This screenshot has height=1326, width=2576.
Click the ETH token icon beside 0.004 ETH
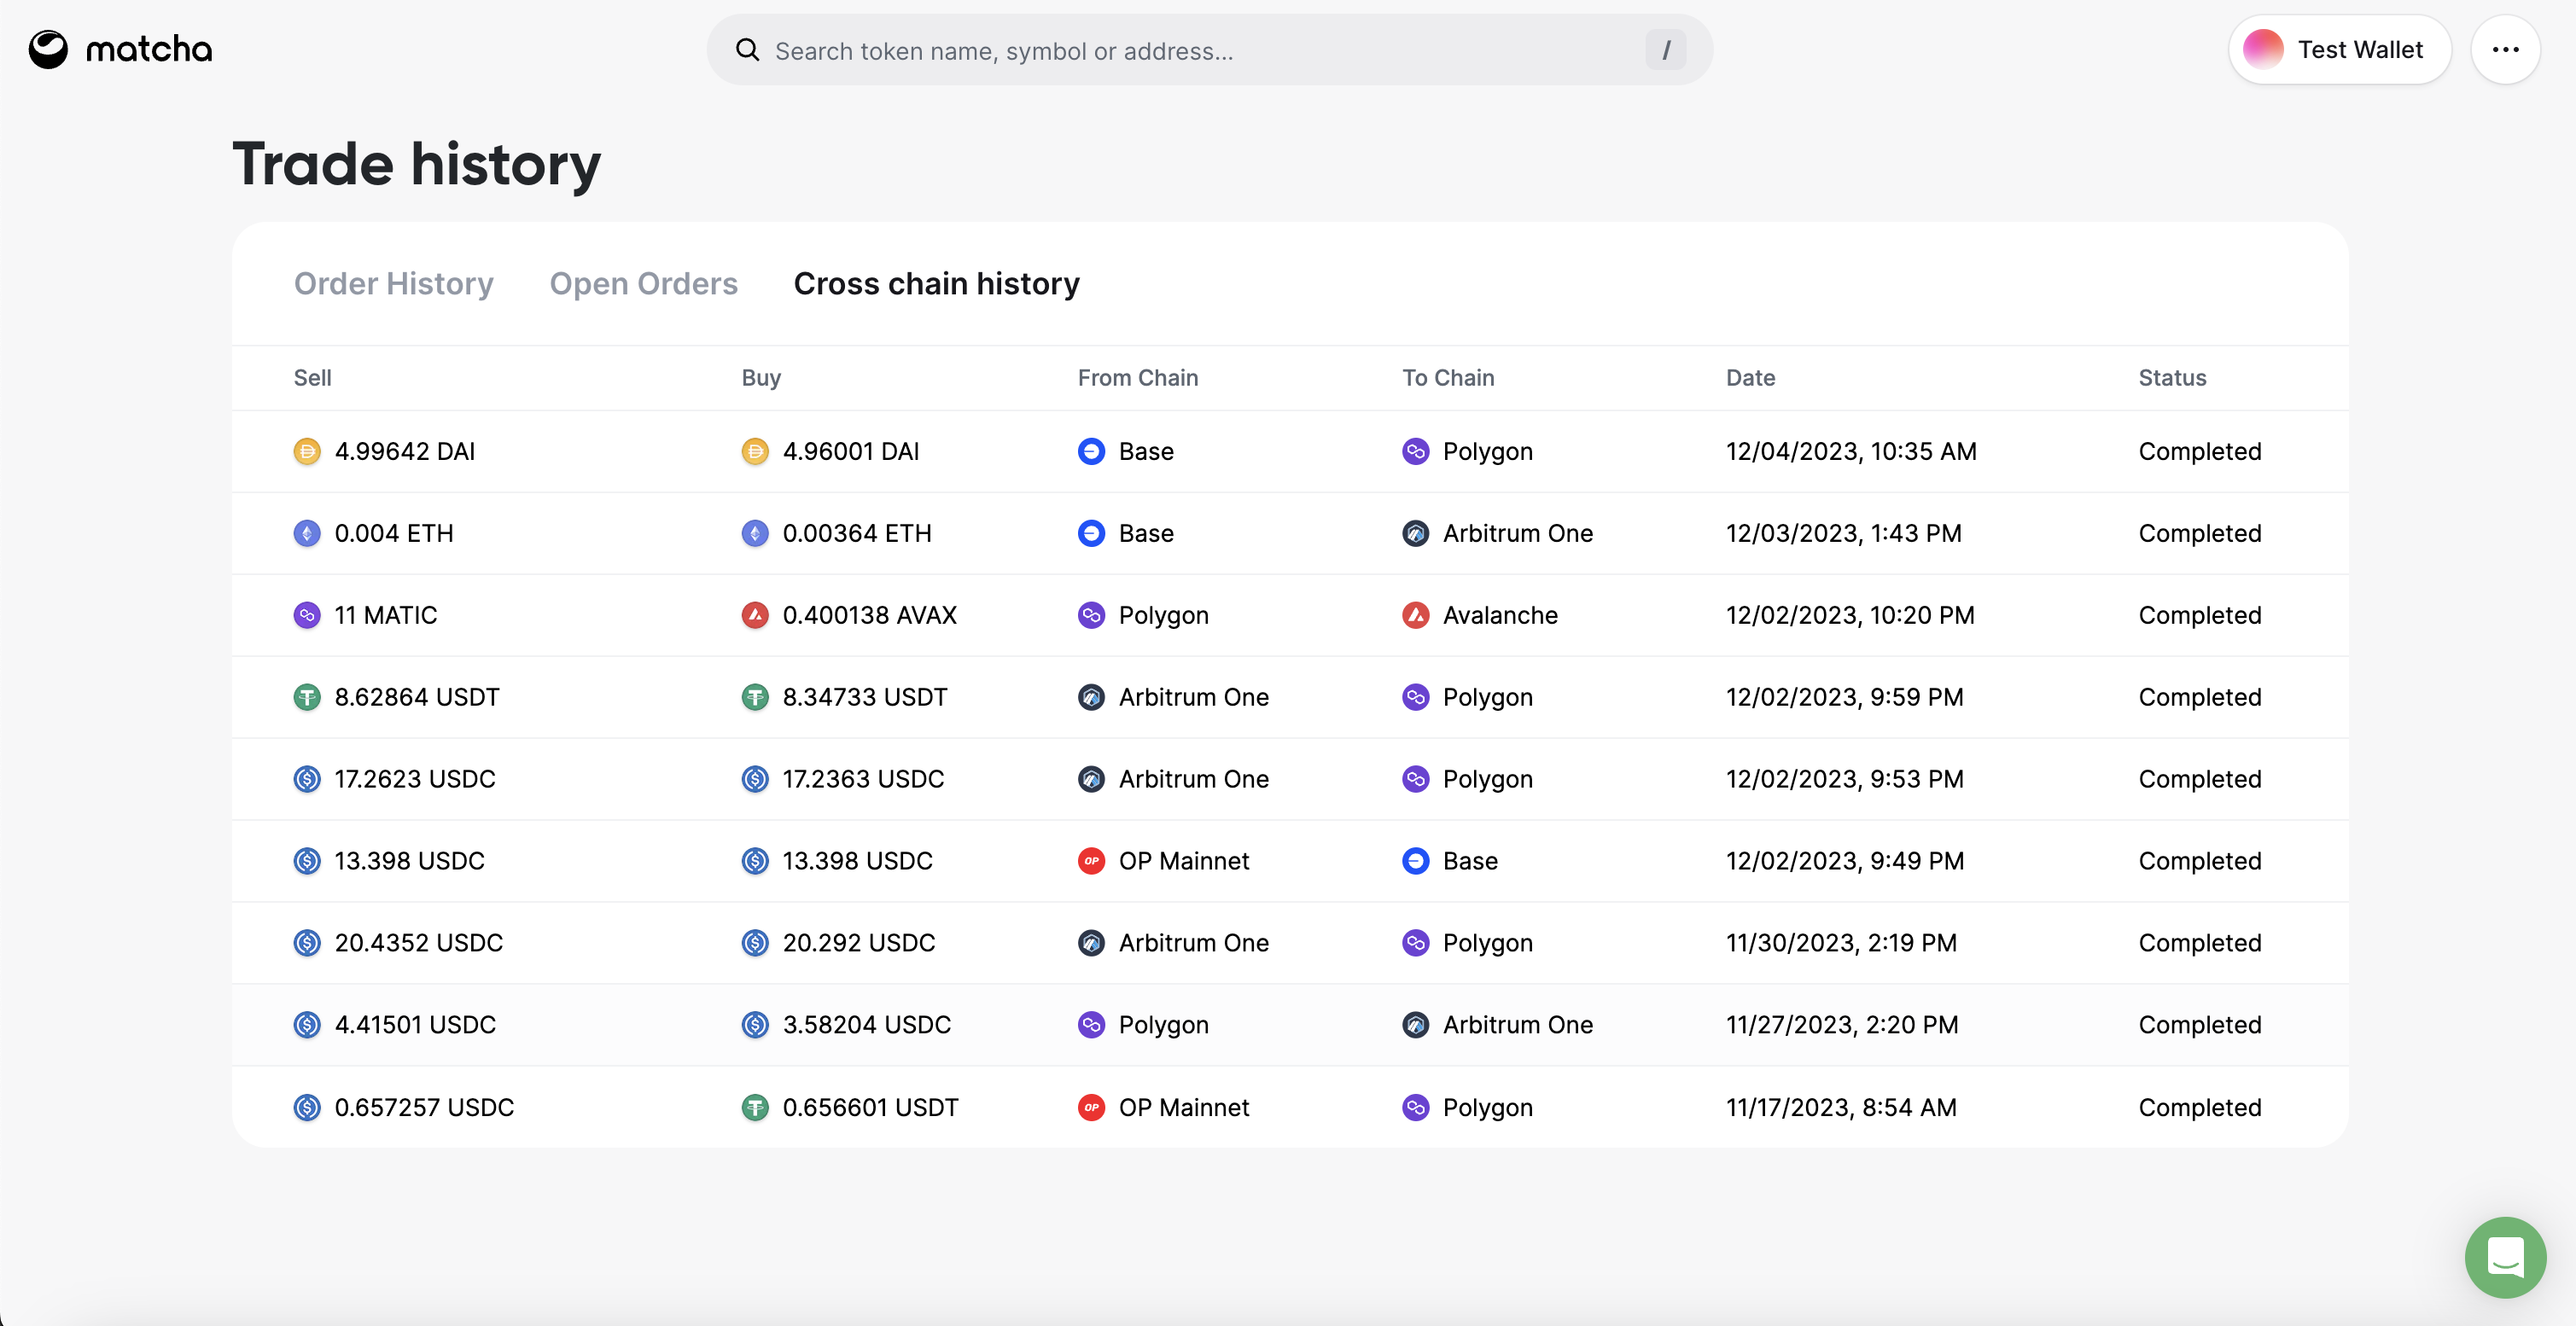307,534
